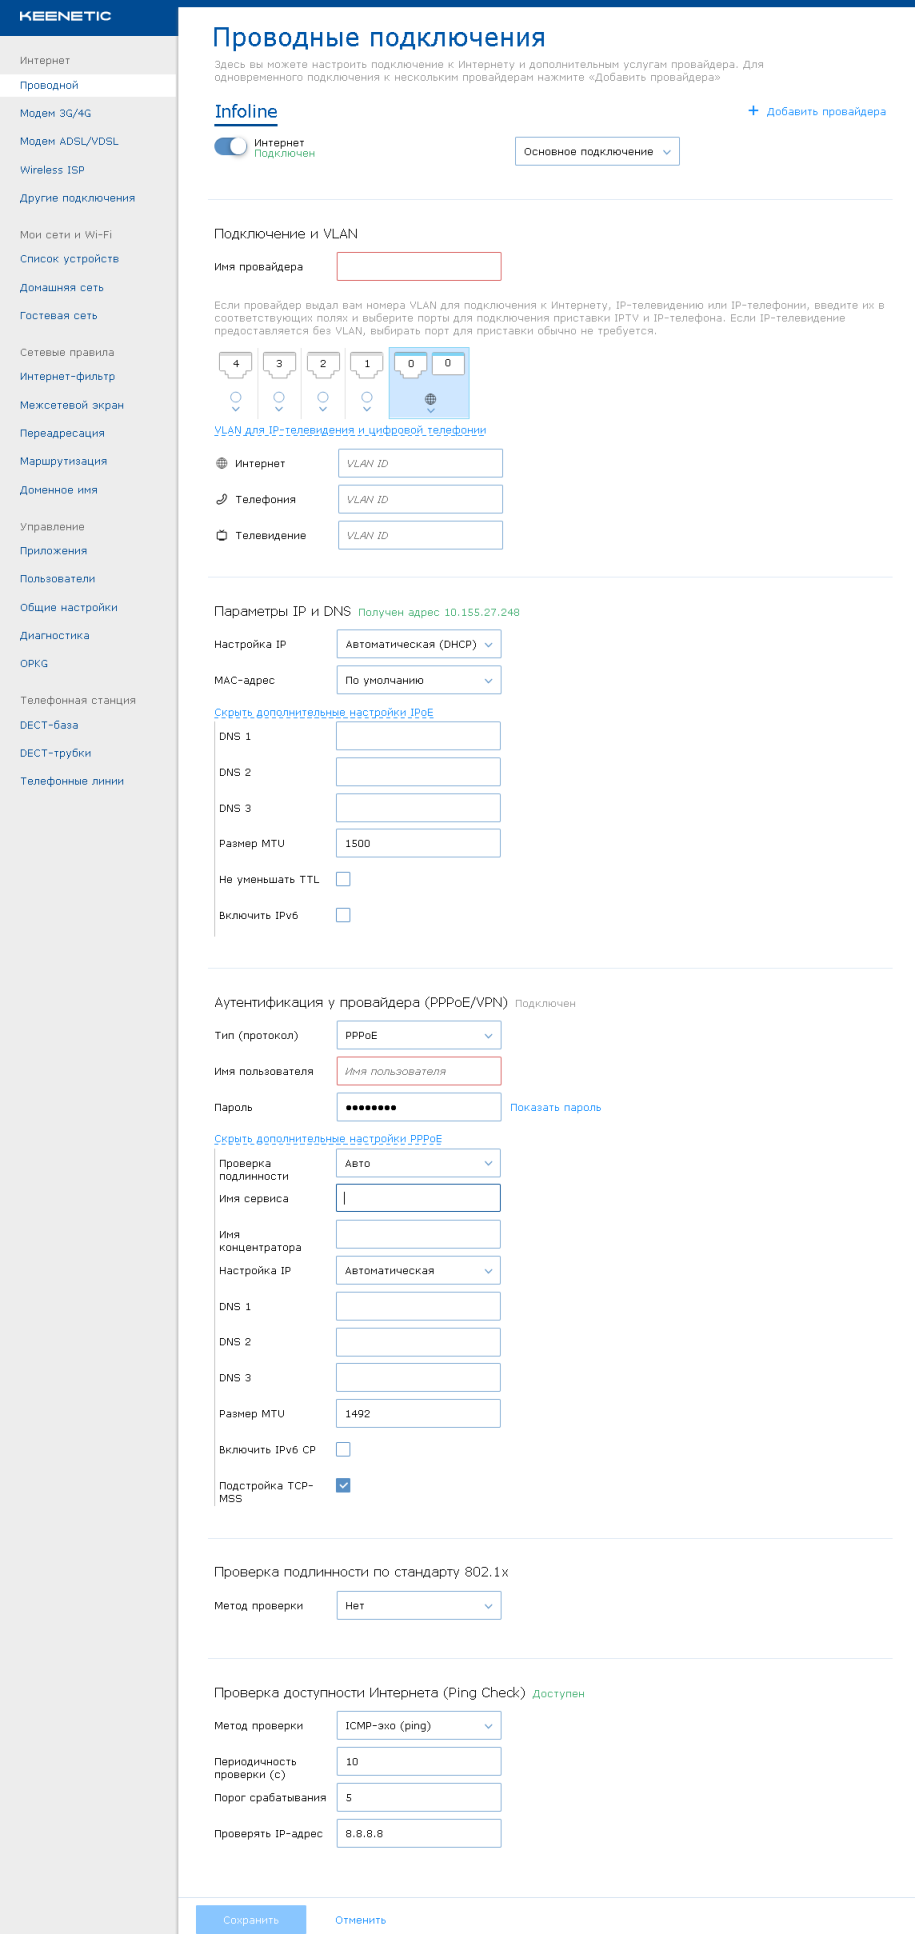Click the Отменить button
The height and width of the screenshot is (1934, 915).
[361, 1920]
